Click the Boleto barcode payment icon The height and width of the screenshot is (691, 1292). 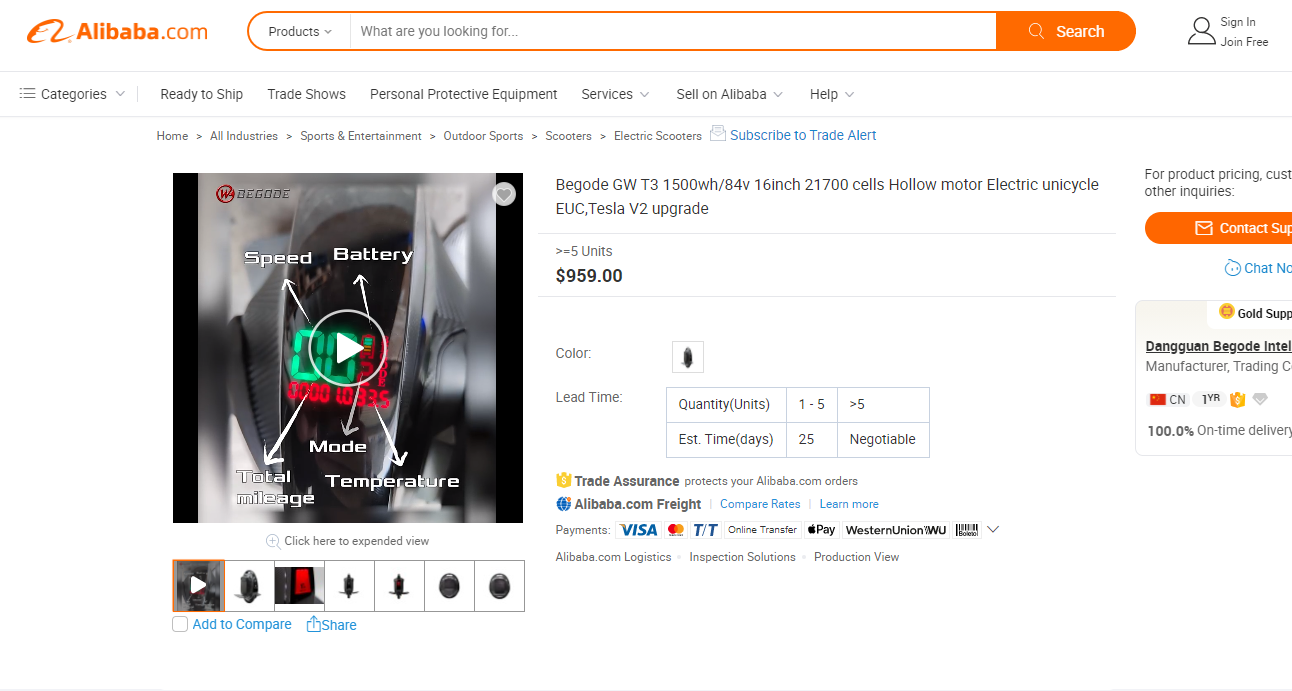pyautogui.click(x=967, y=530)
